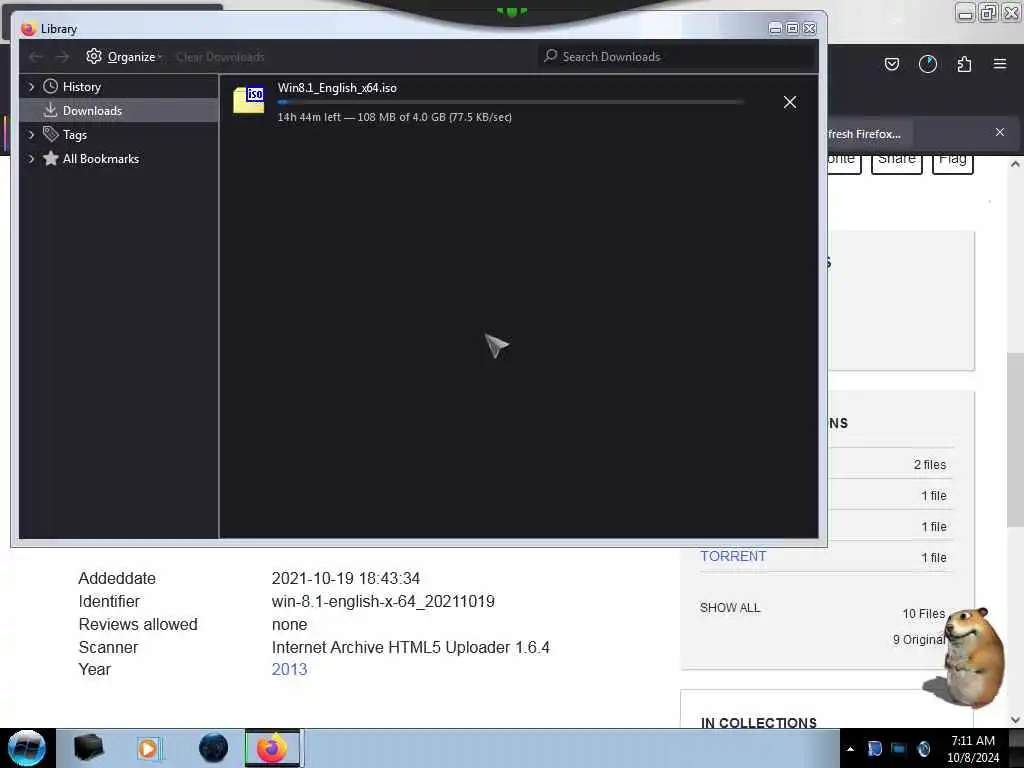Click the IN COLLECTIONS heading
The height and width of the screenshot is (768, 1024).
click(759, 722)
